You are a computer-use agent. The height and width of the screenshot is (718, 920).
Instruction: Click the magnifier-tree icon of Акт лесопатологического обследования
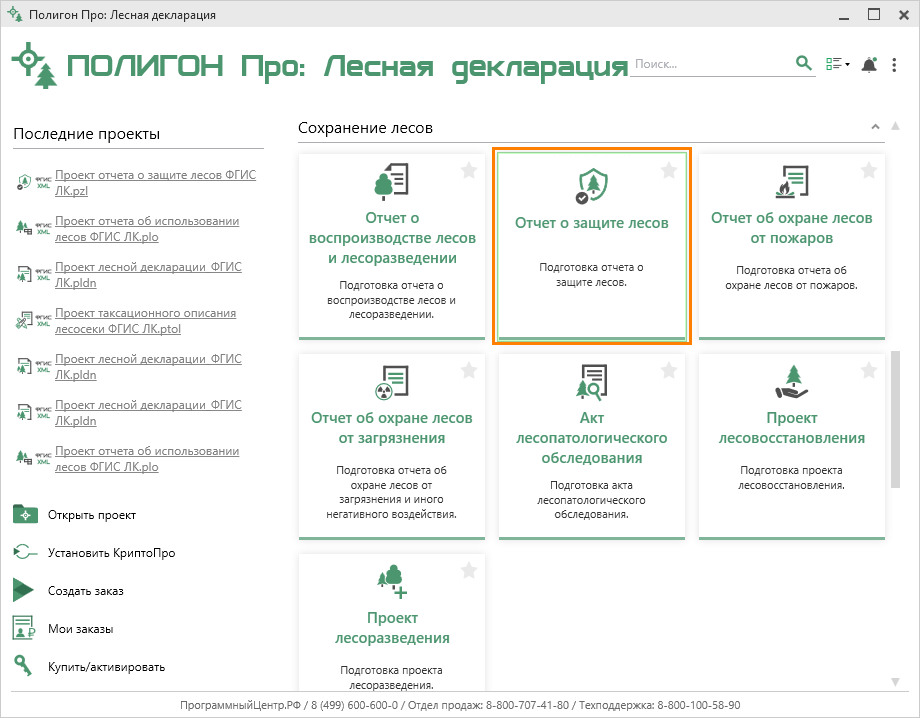pyautogui.click(x=591, y=382)
